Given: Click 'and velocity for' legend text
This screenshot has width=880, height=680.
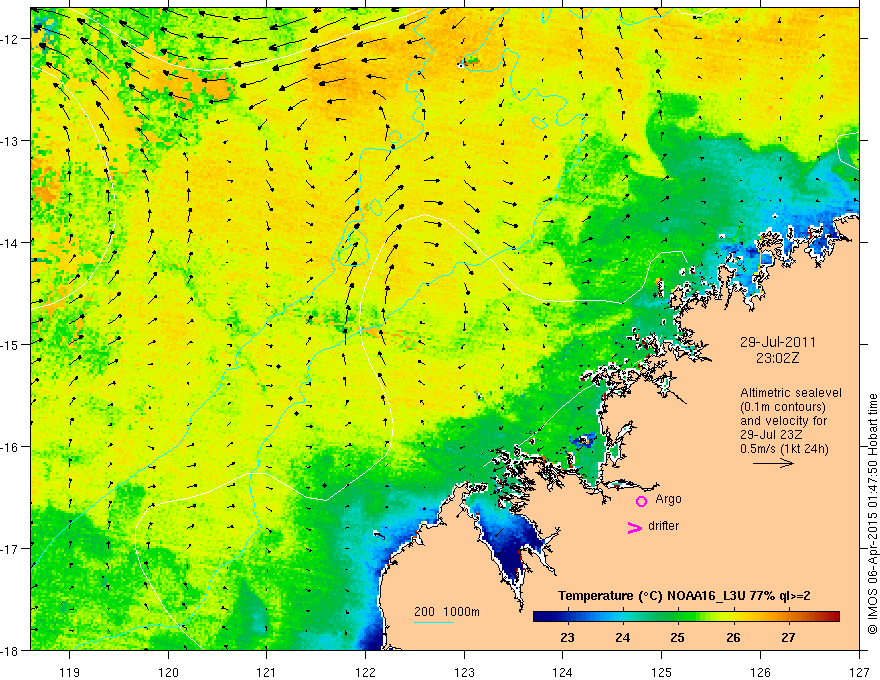Looking at the screenshot, I should (x=783, y=421).
